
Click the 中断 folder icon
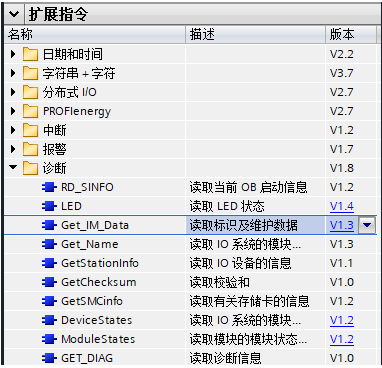tap(31, 130)
